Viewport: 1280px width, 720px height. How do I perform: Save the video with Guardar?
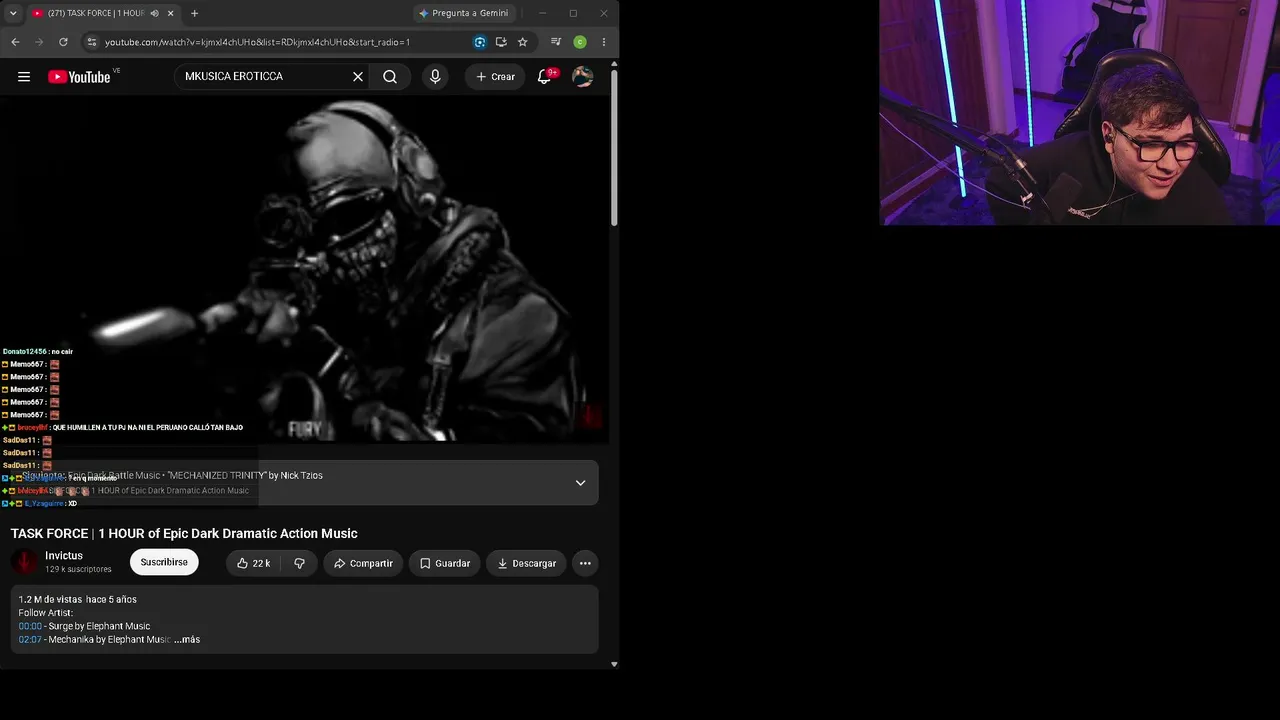[444, 563]
